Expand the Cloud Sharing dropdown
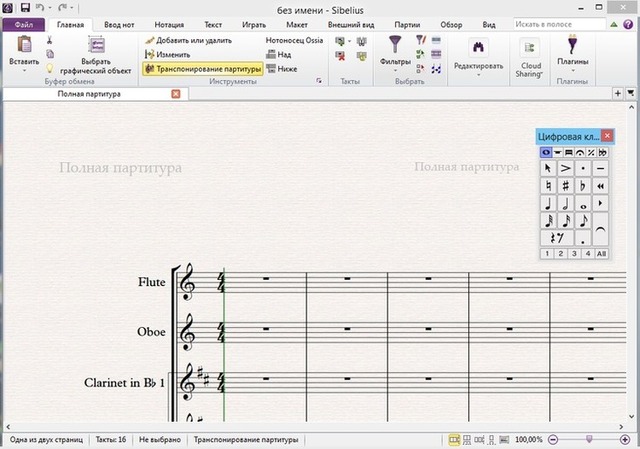This screenshot has width=640, height=449. 529,74
